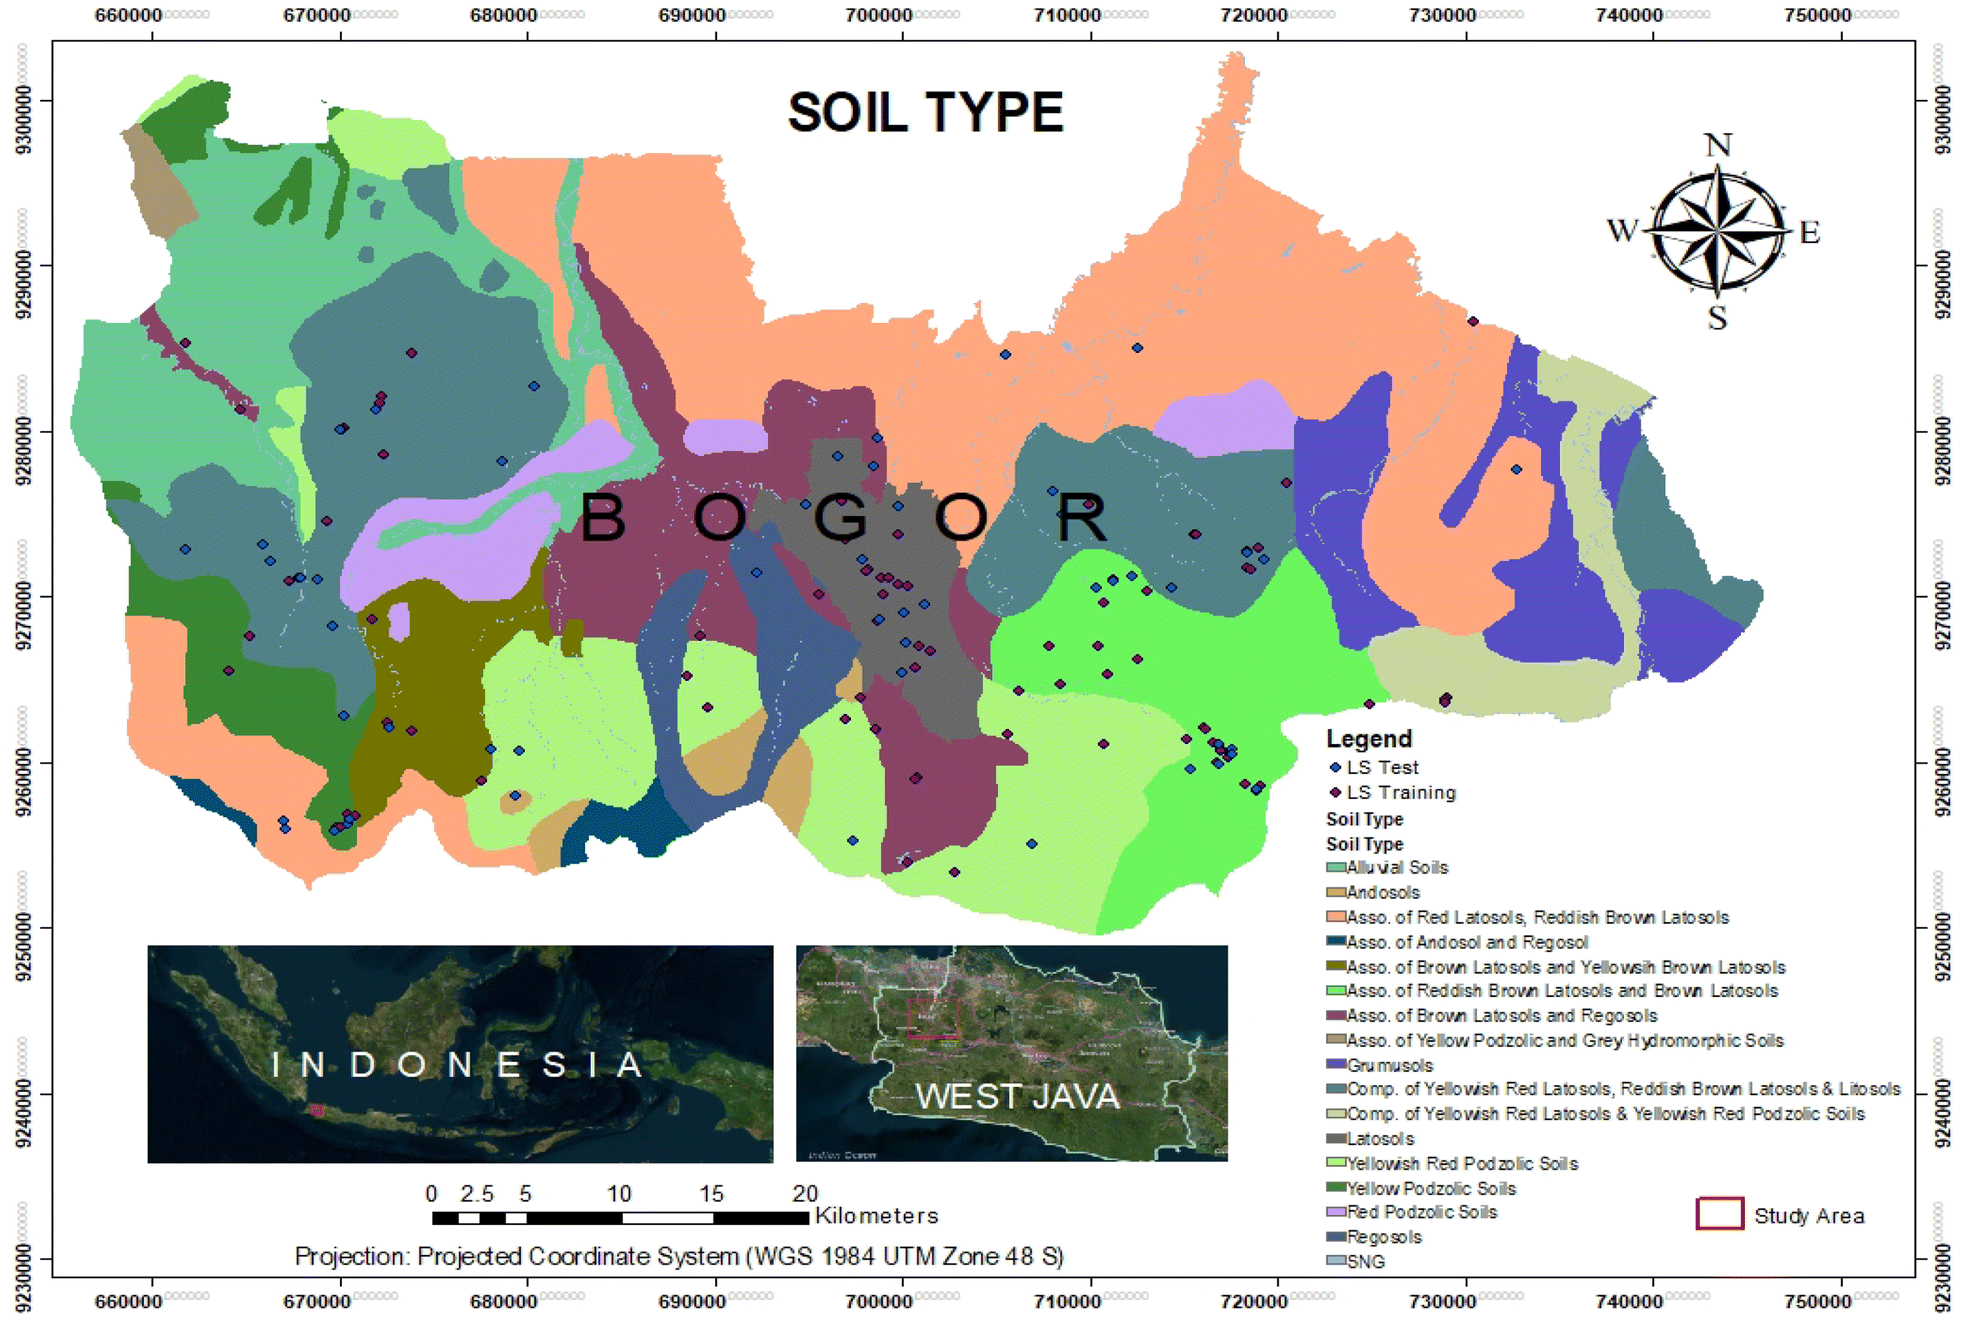
Task: Click 'Asso. of Red Latosols, Reddish Brown Latosols'
Action: pos(1537,917)
